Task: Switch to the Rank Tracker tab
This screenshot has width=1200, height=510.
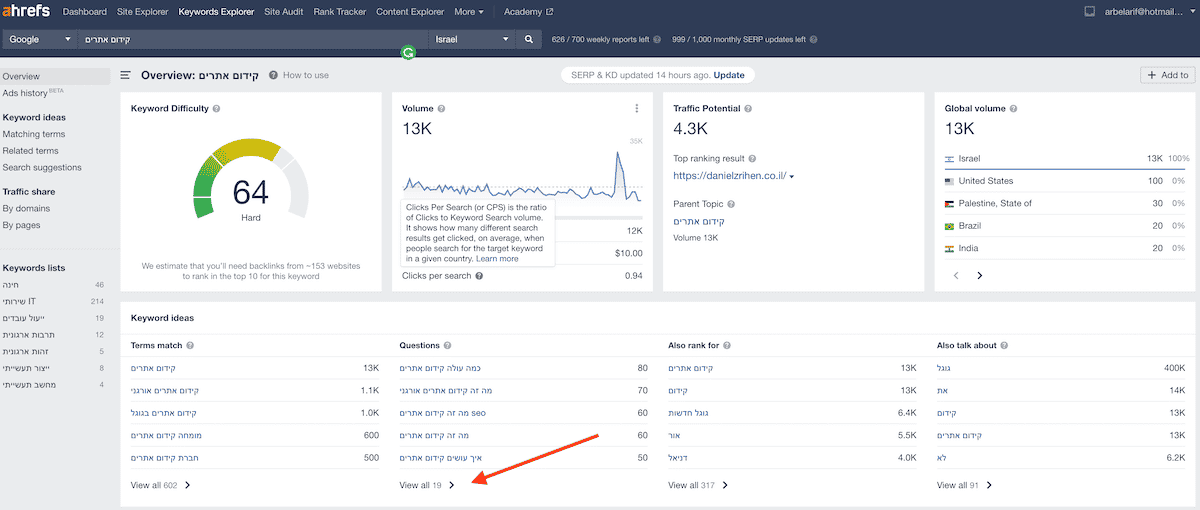Action: [x=341, y=12]
